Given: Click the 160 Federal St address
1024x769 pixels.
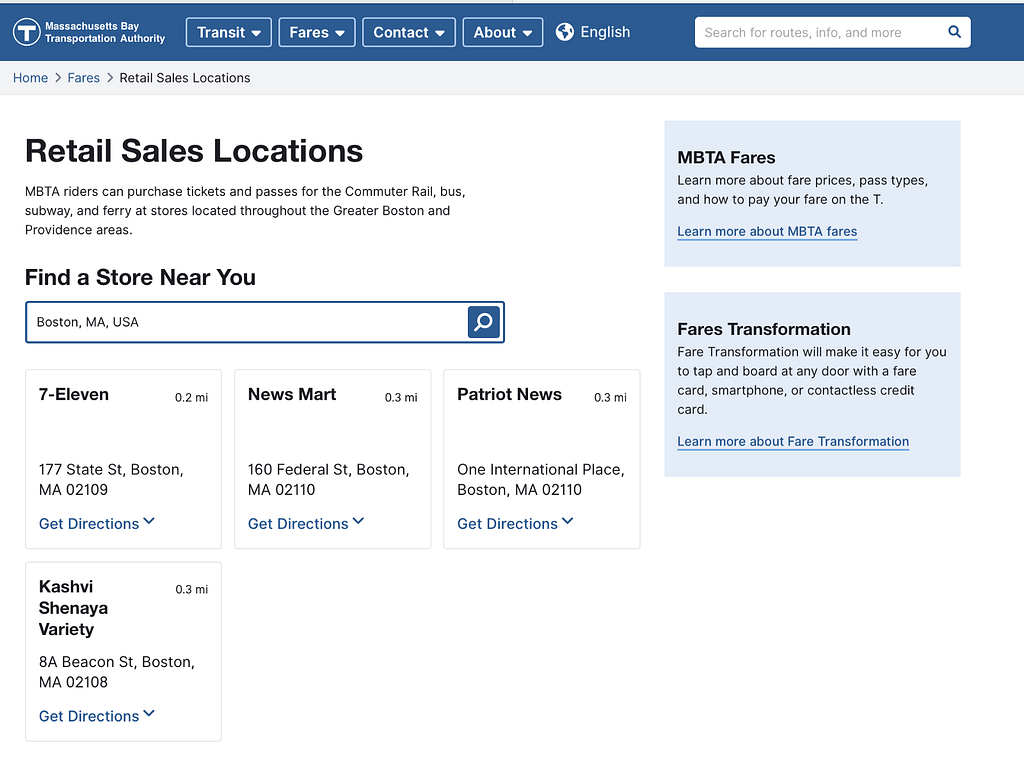Looking at the screenshot, I should pyautogui.click(x=328, y=479).
